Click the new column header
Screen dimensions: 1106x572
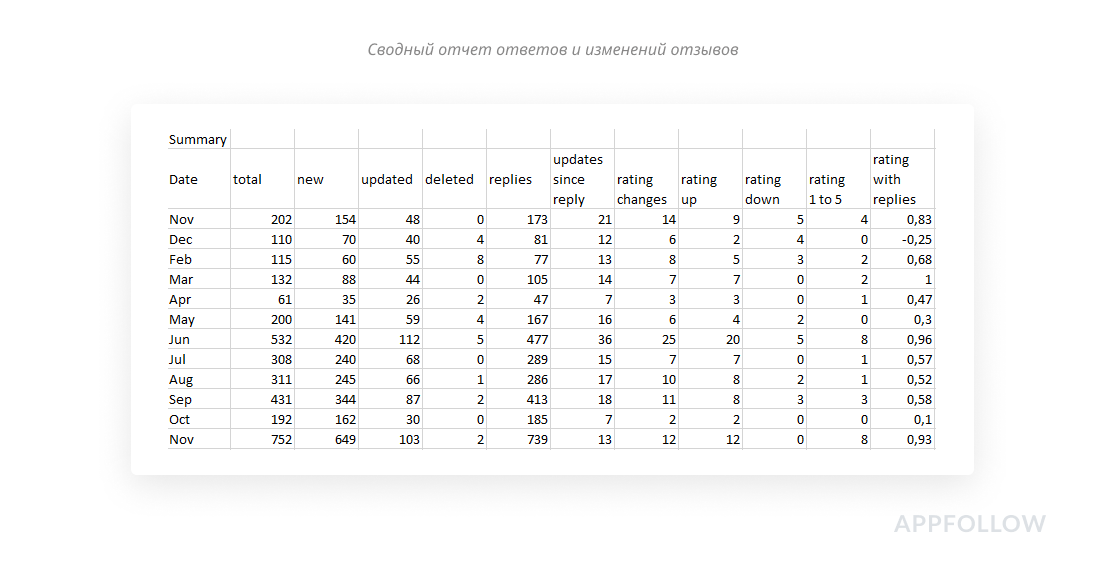311,180
